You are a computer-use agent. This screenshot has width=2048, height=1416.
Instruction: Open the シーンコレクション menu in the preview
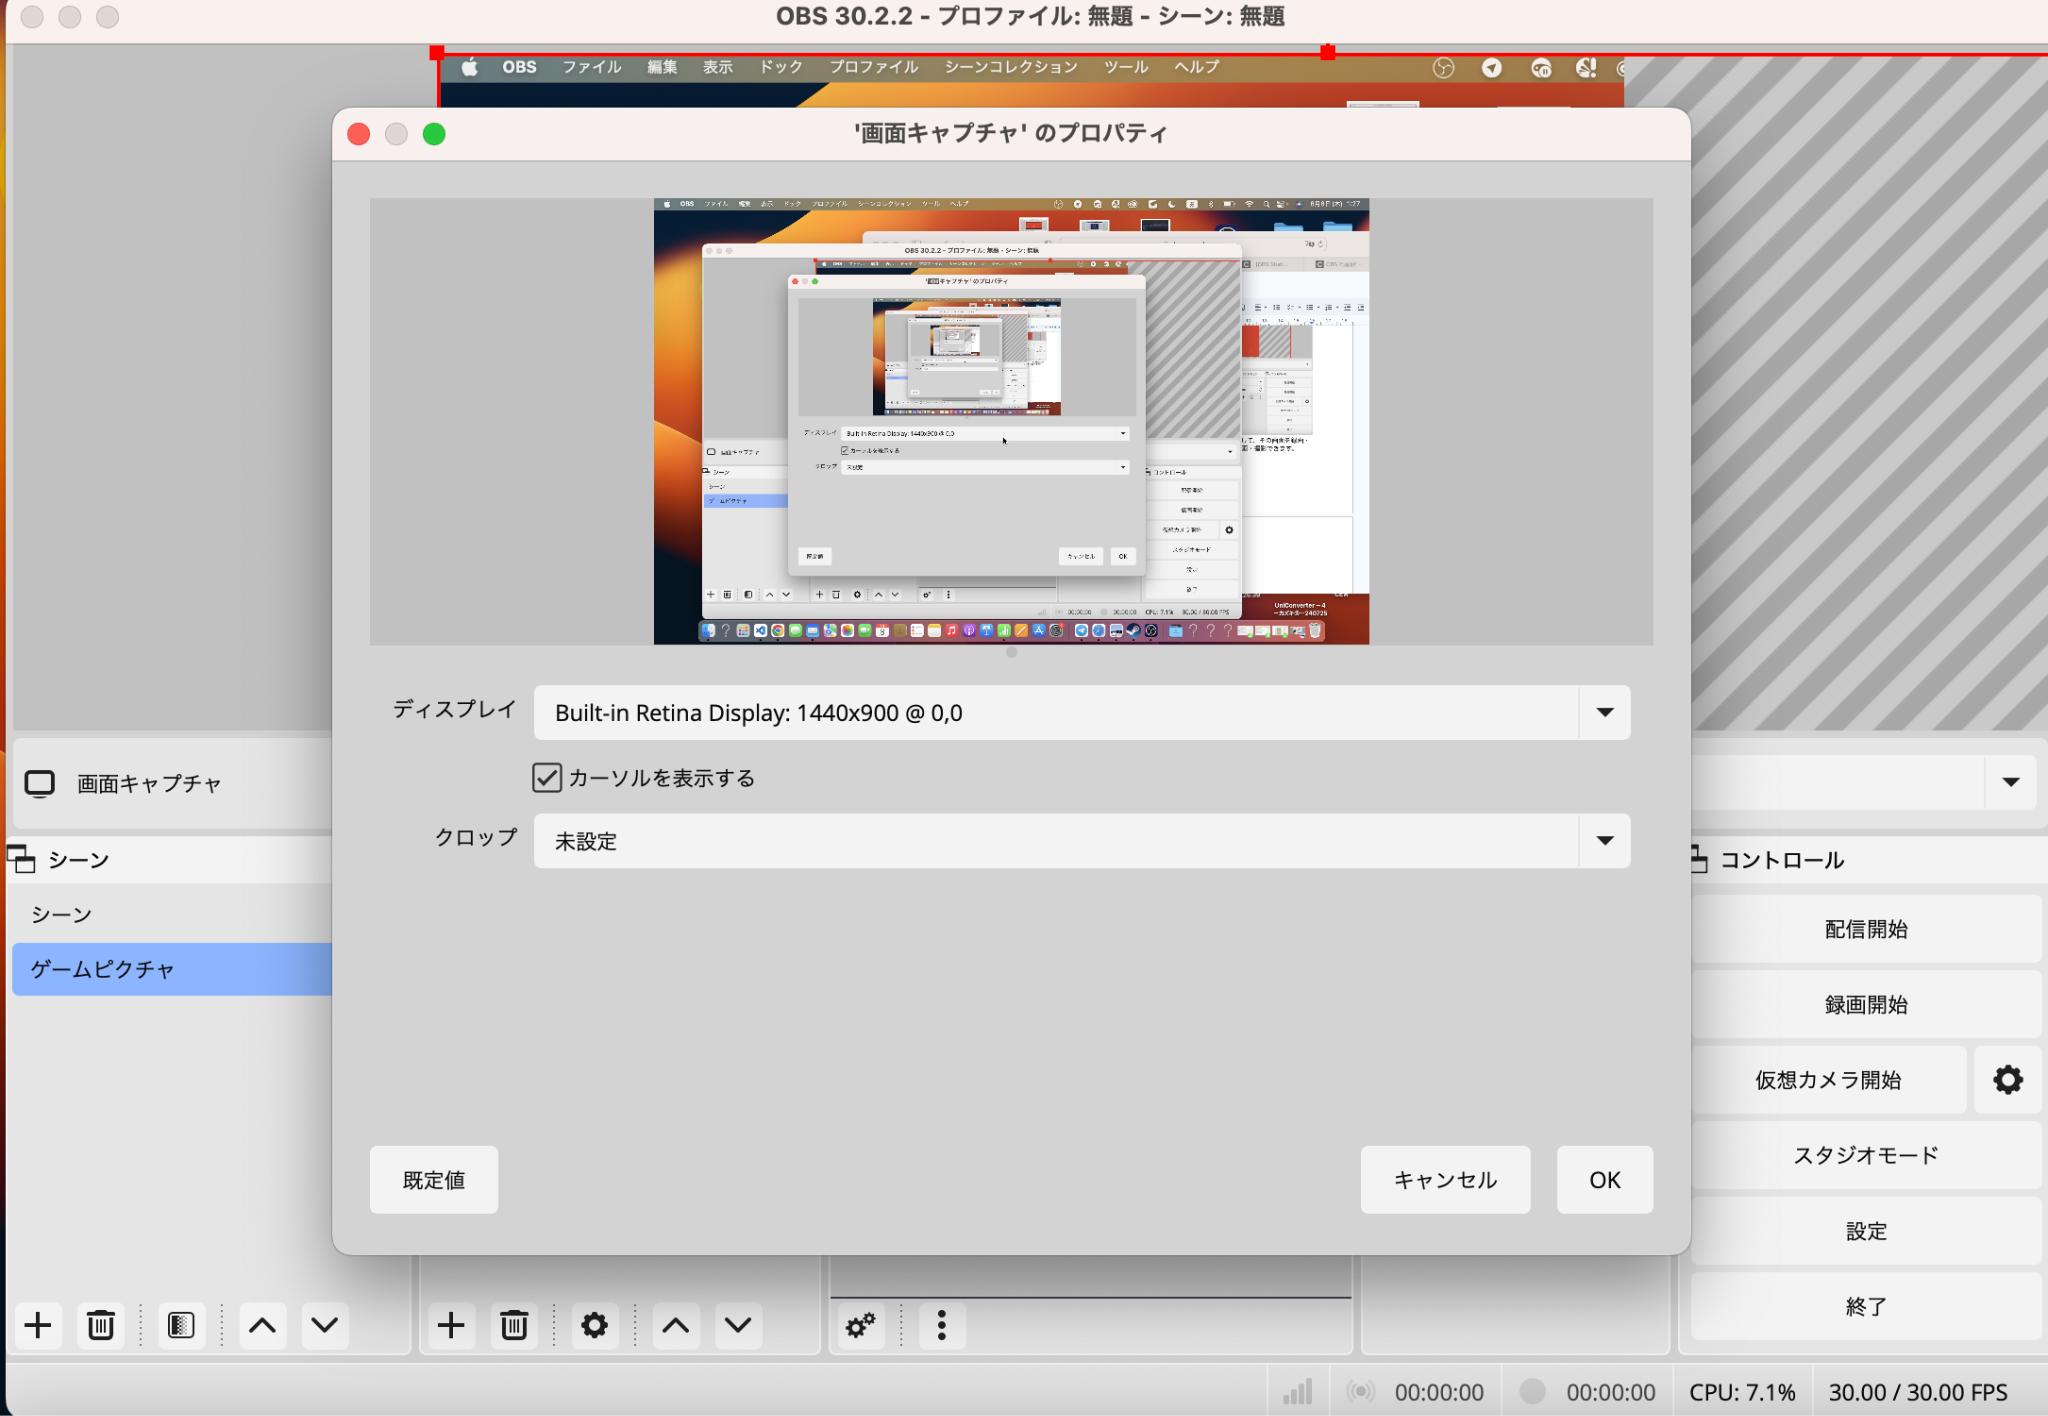[1011, 67]
